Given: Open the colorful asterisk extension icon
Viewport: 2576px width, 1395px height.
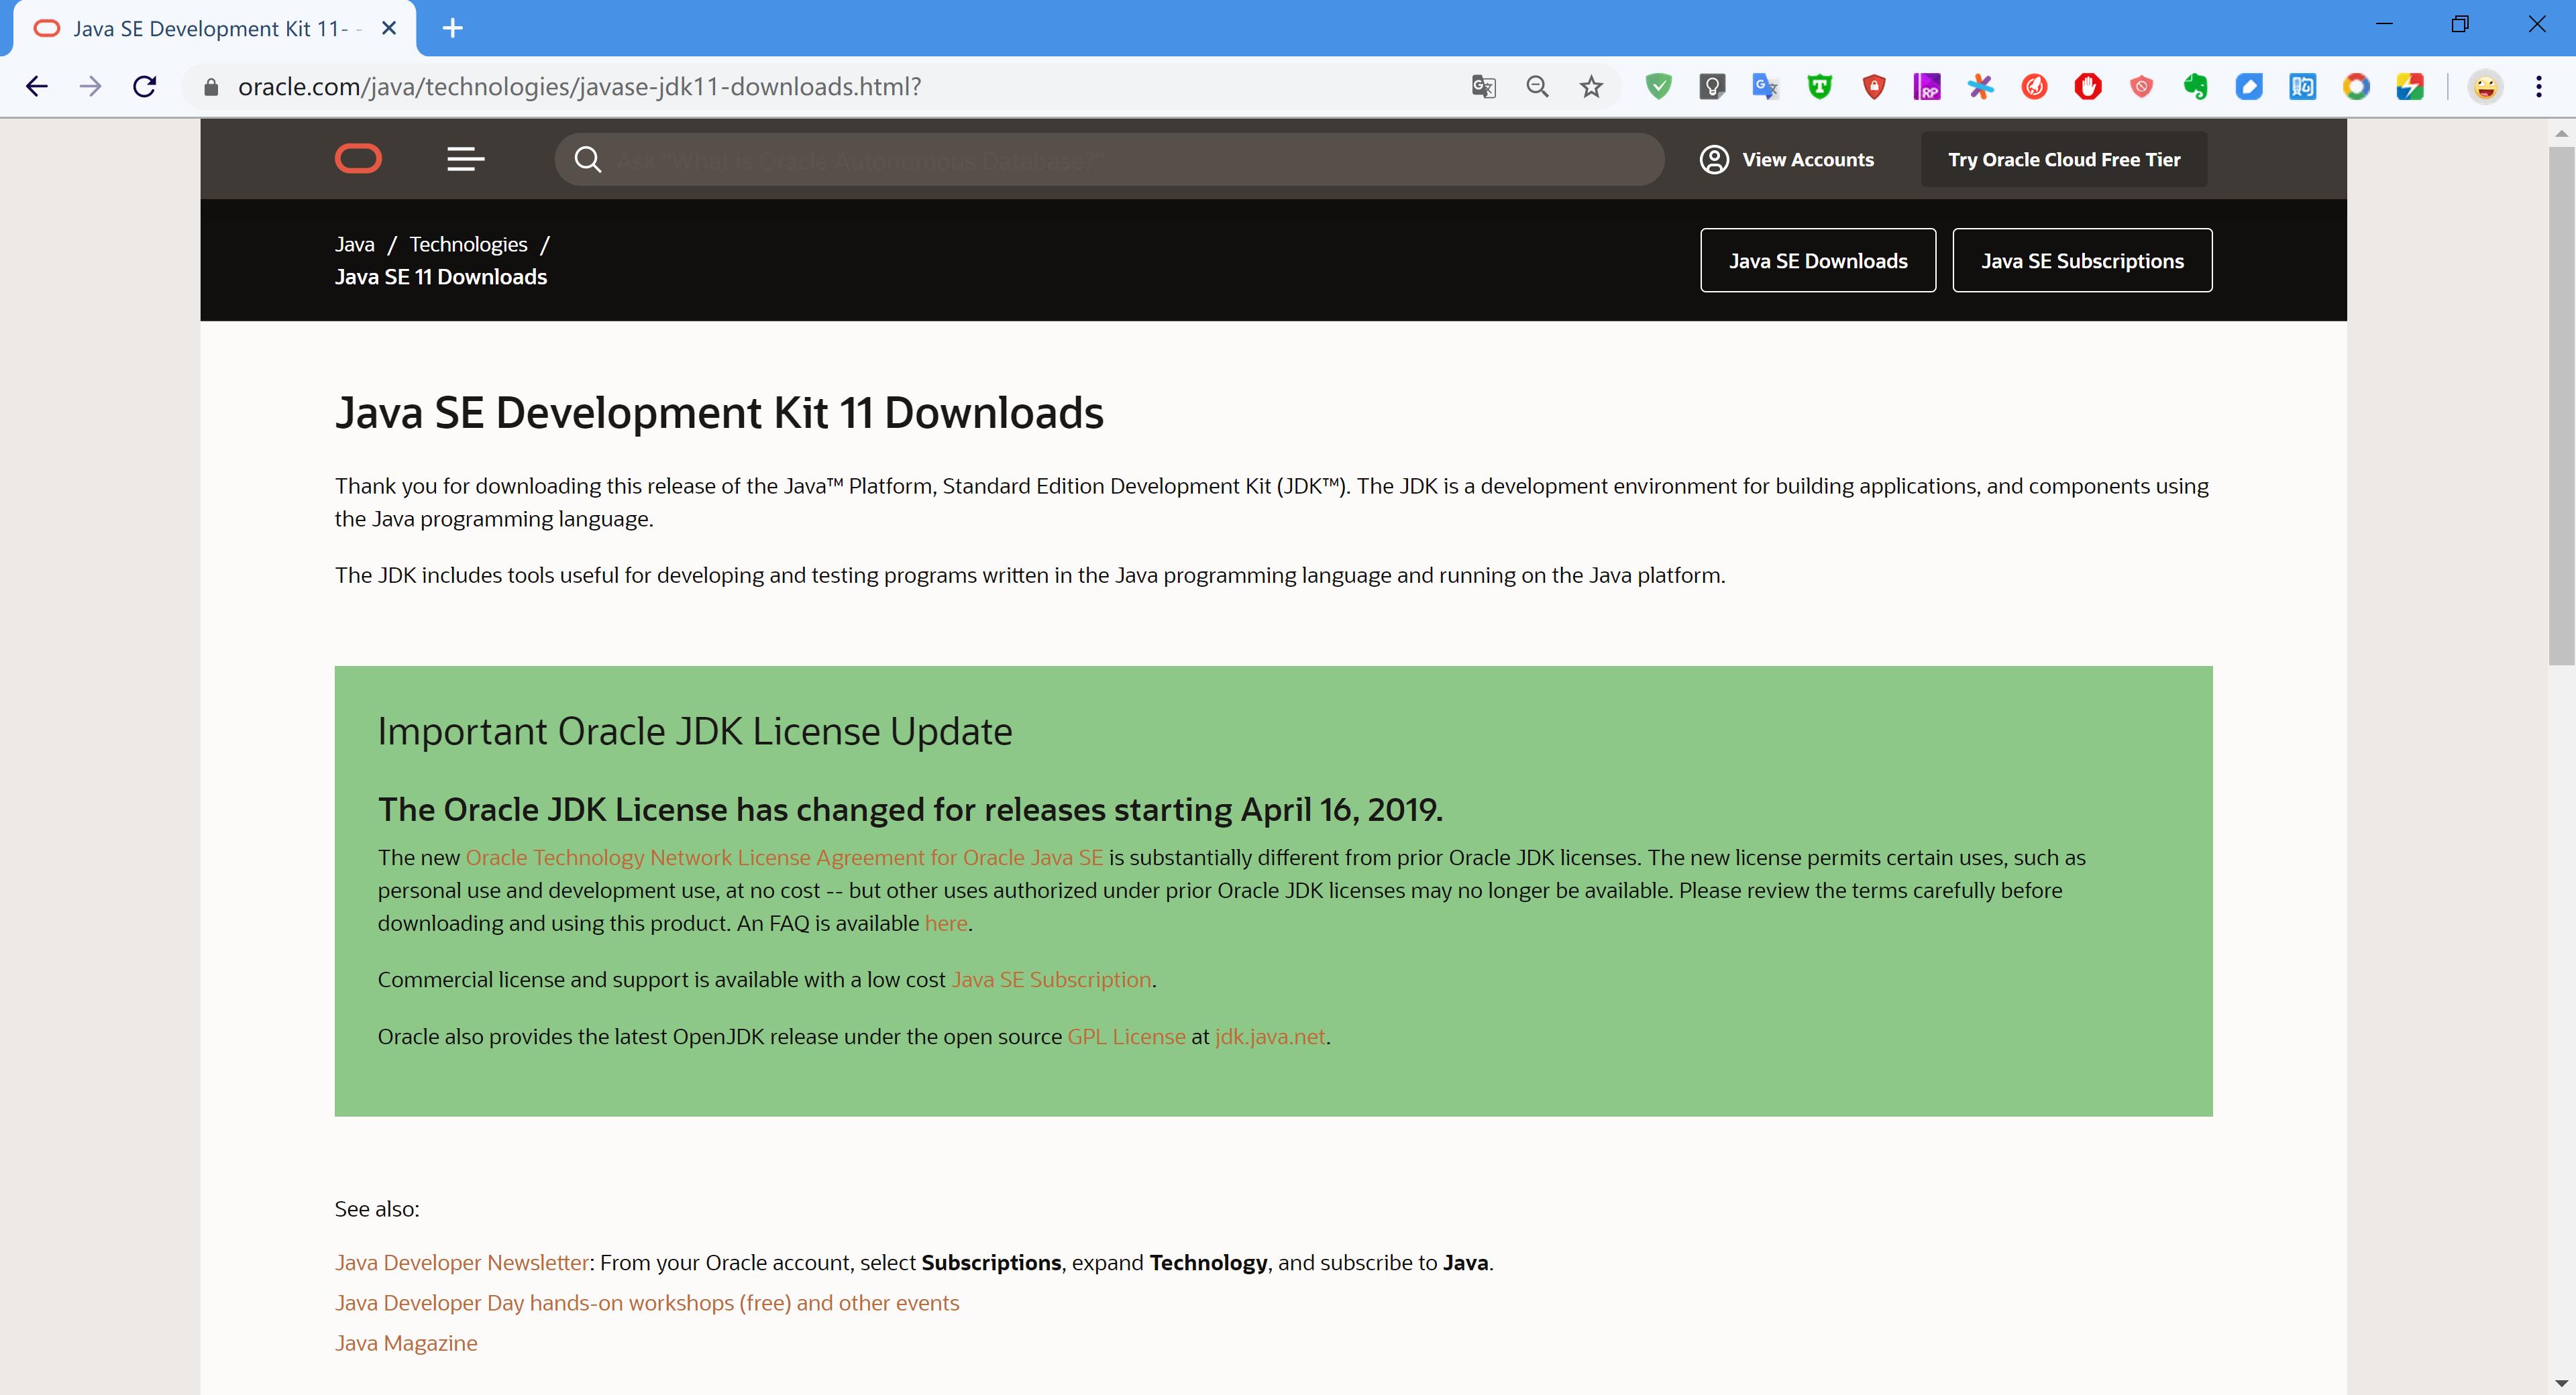Looking at the screenshot, I should (1981, 87).
